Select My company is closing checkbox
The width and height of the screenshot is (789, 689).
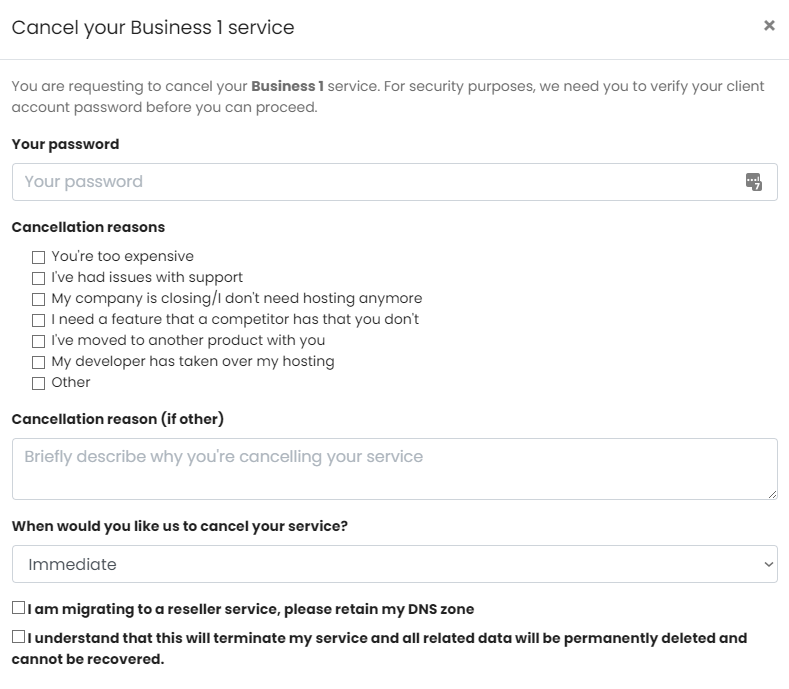[x=38, y=299]
